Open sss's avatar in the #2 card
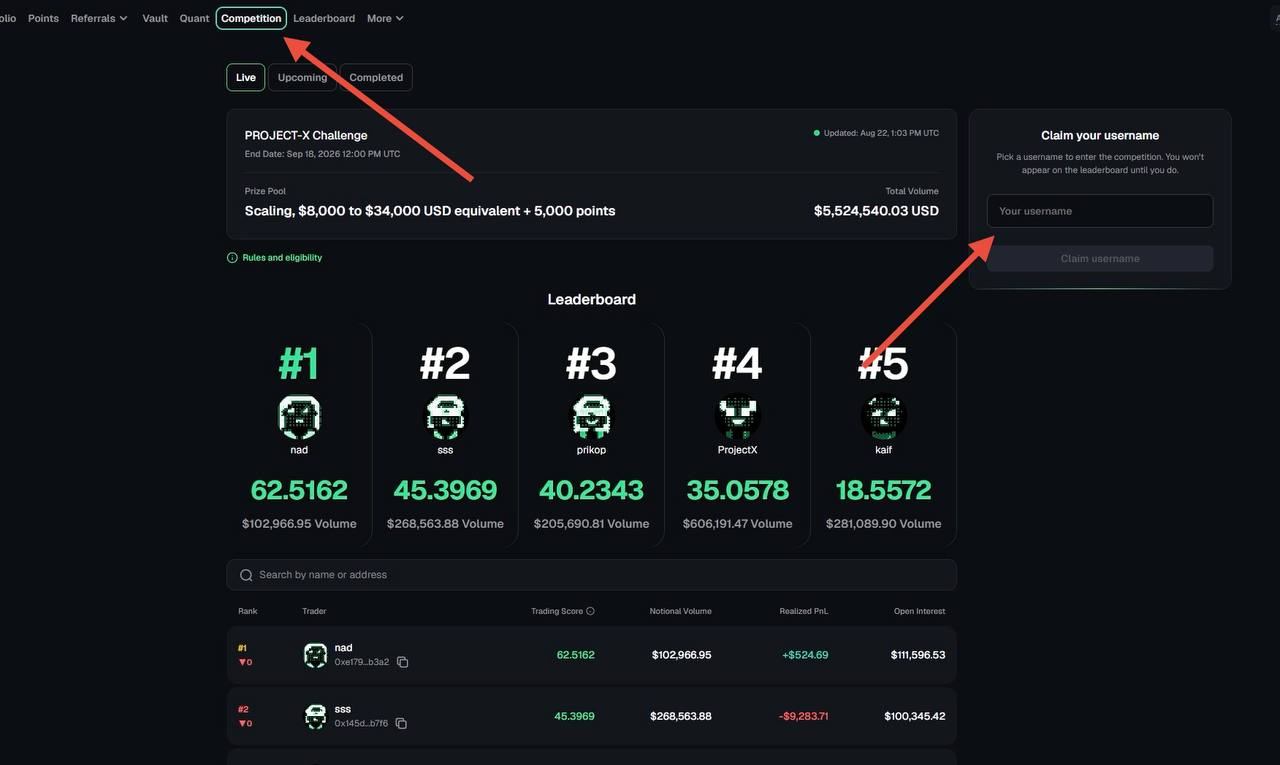1280x765 pixels. click(445, 417)
